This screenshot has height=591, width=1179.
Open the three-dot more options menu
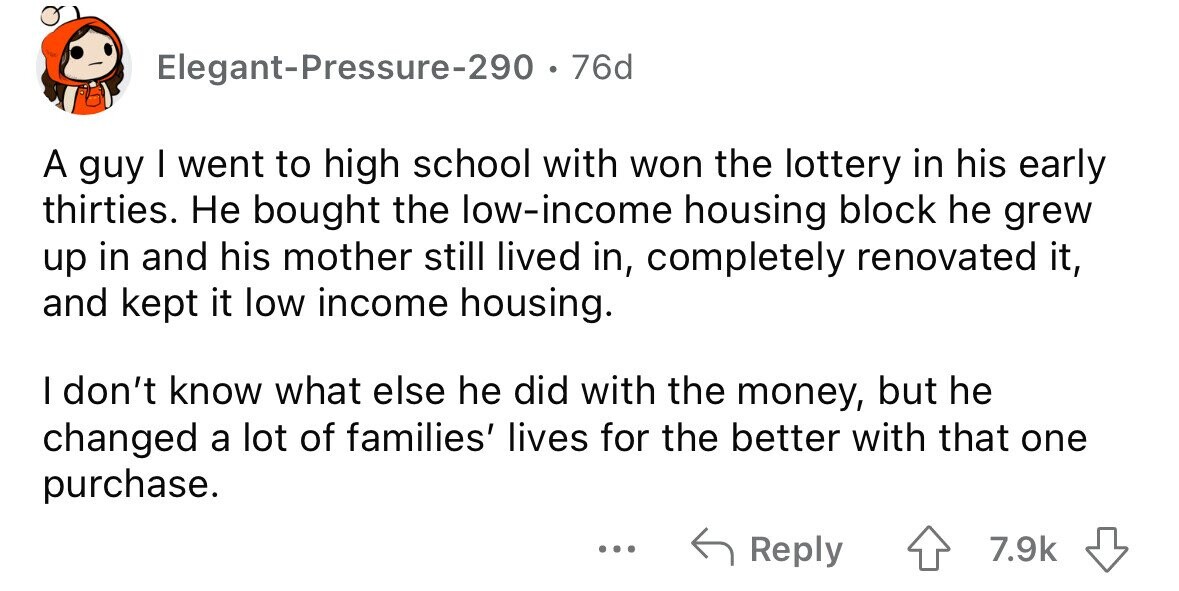coord(617,550)
